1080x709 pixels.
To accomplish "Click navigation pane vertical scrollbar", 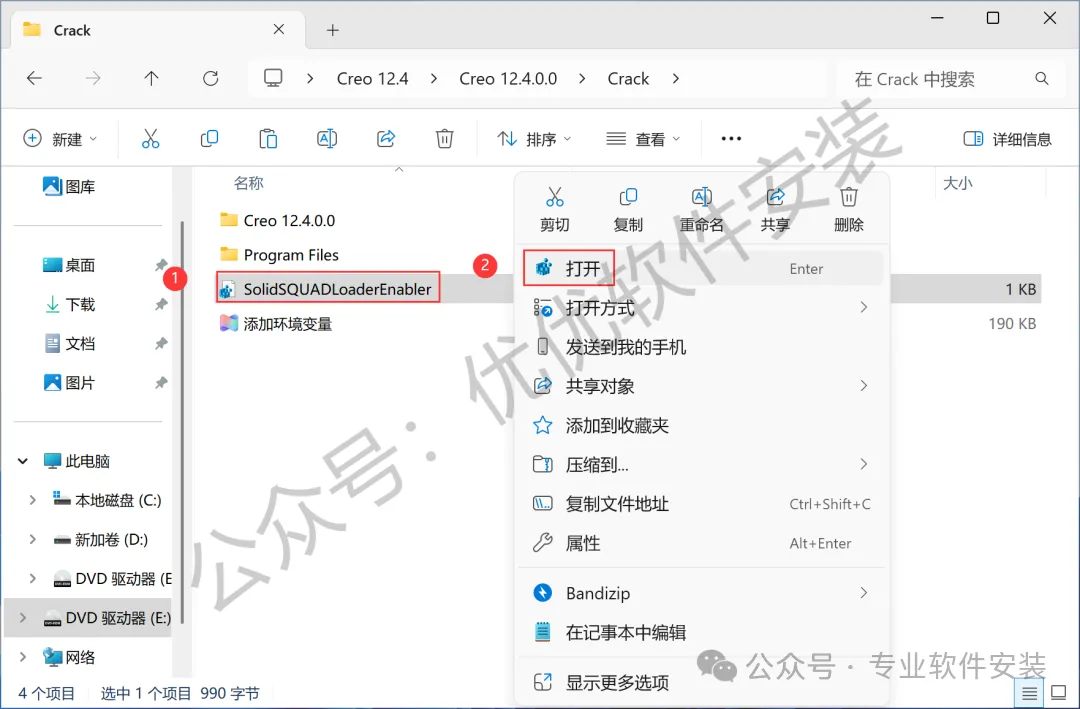I will point(182,422).
